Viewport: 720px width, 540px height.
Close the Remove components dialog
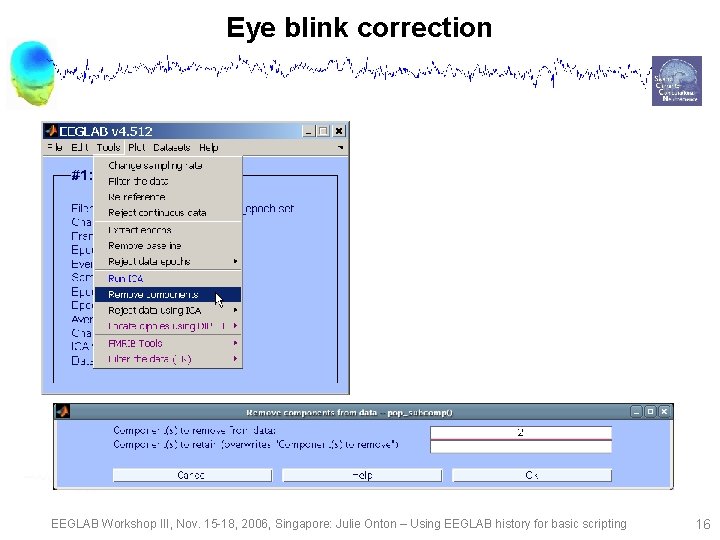(664, 412)
